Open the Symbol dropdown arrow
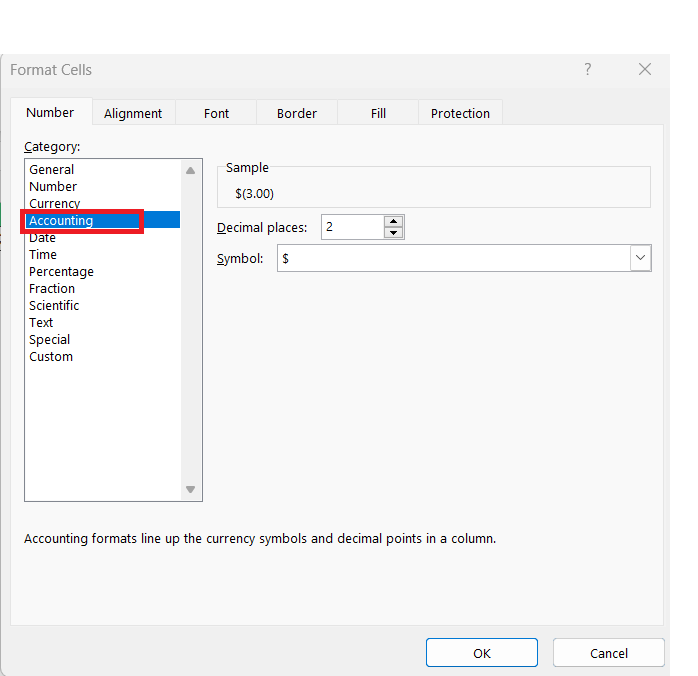The image size is (698, 676). [x=641, y=258]
